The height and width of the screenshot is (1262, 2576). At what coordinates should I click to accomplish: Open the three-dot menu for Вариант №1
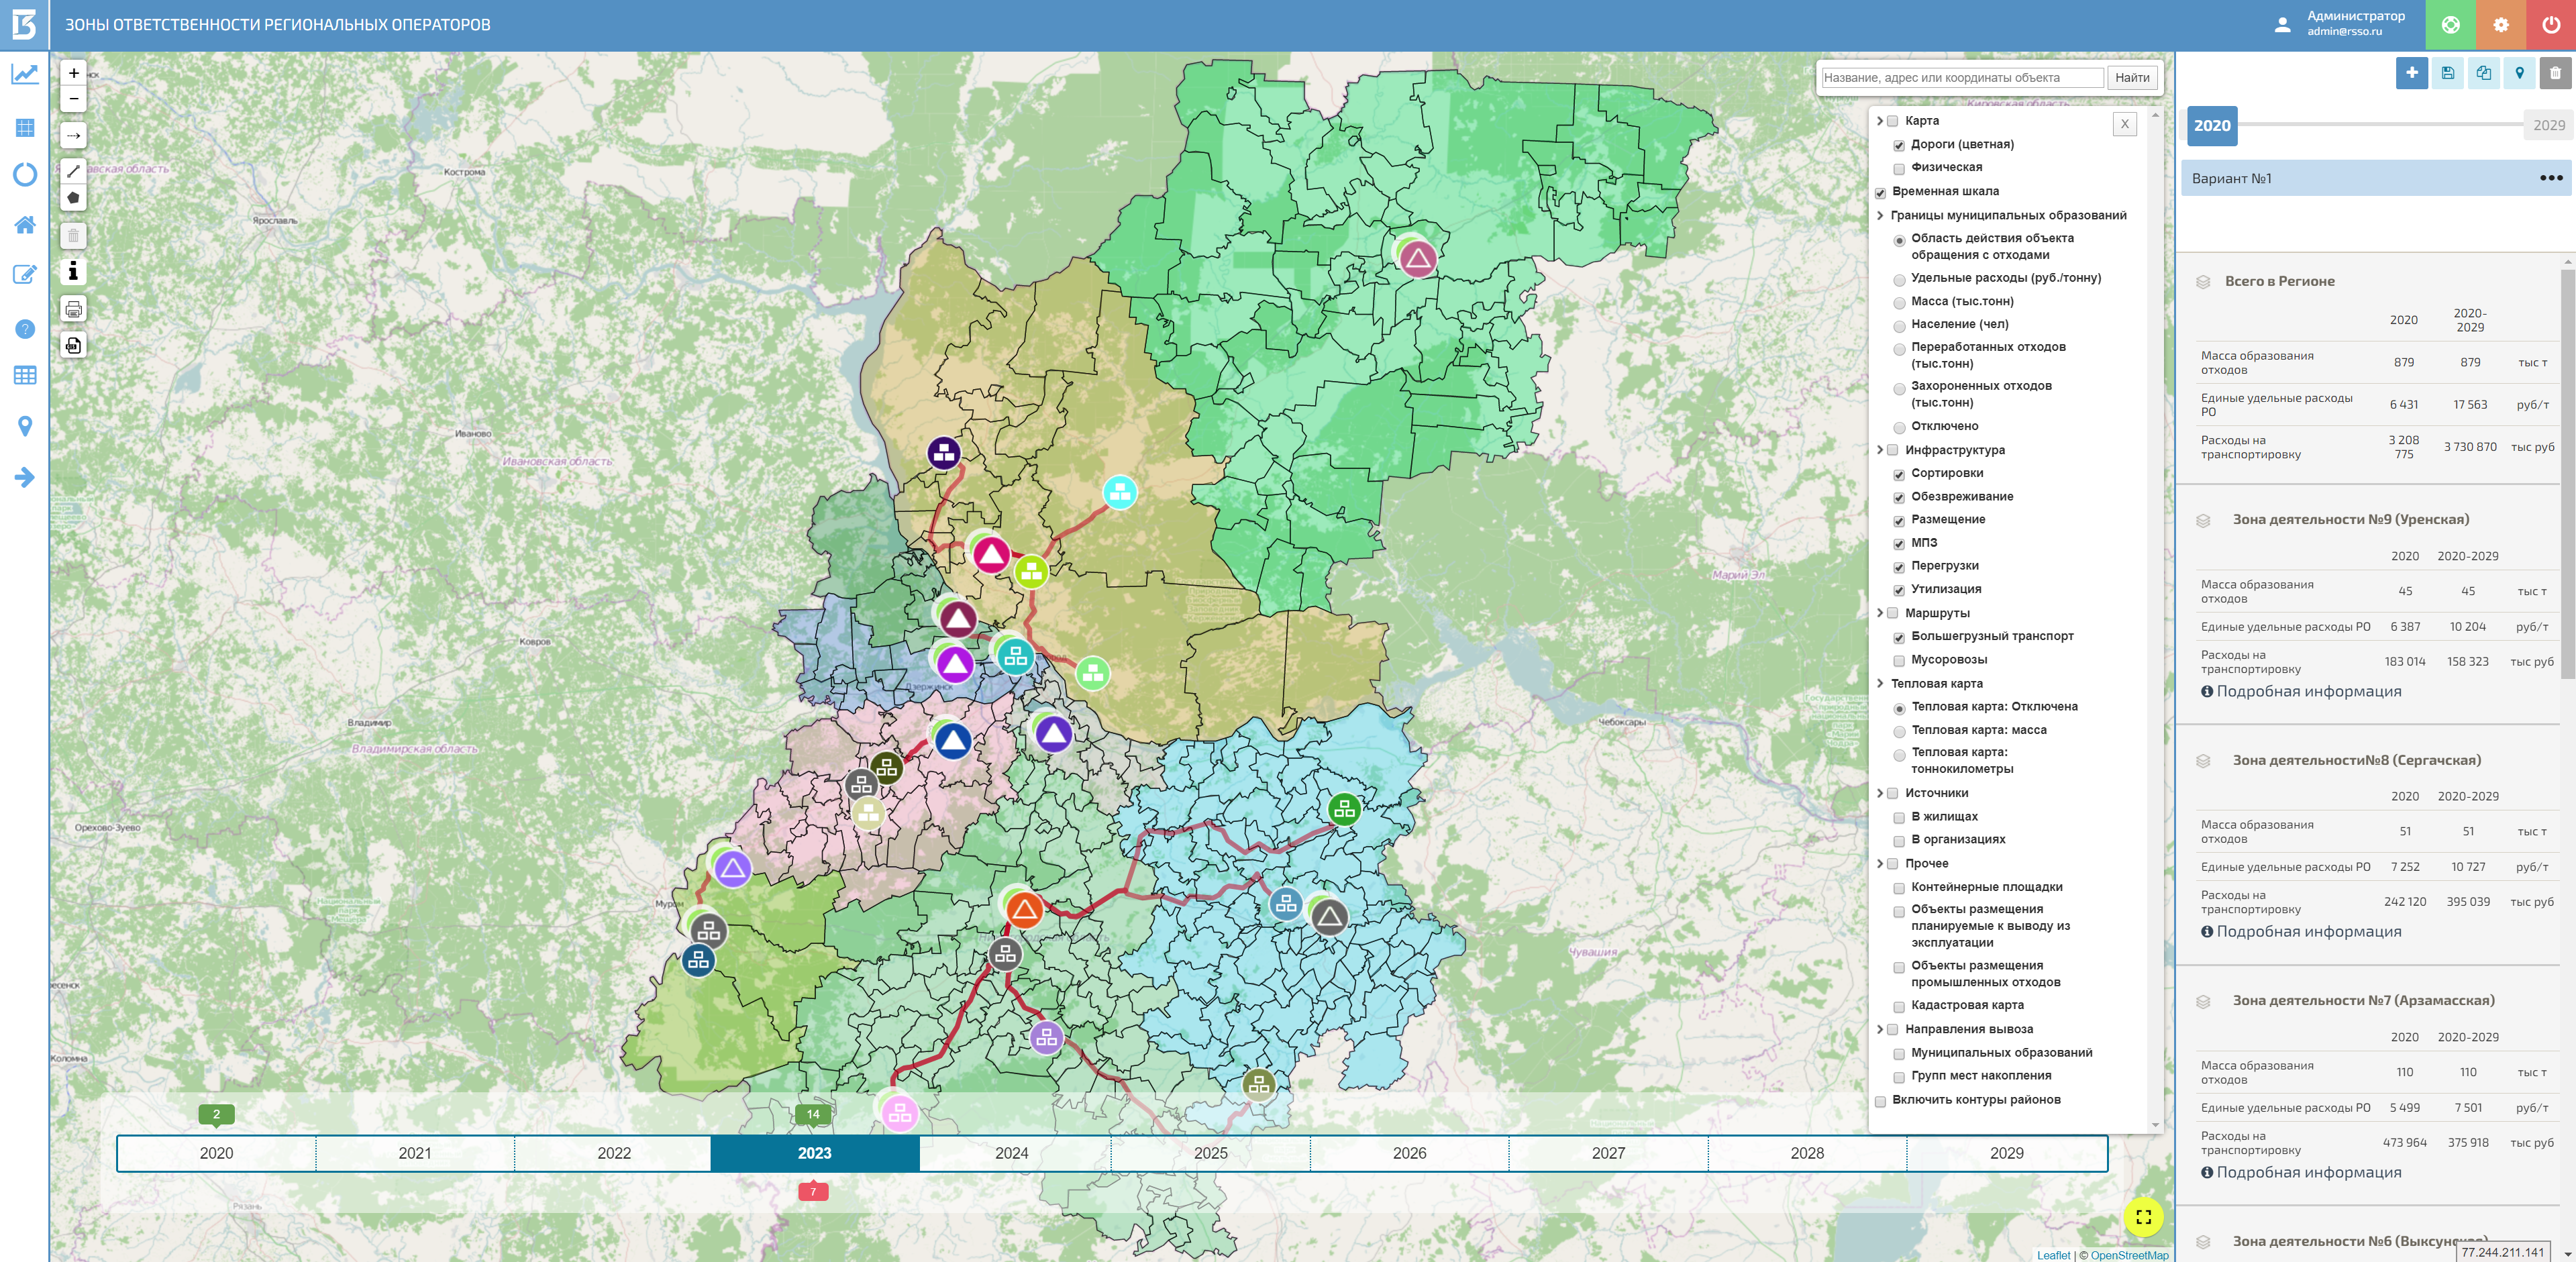click(2550, 178)
